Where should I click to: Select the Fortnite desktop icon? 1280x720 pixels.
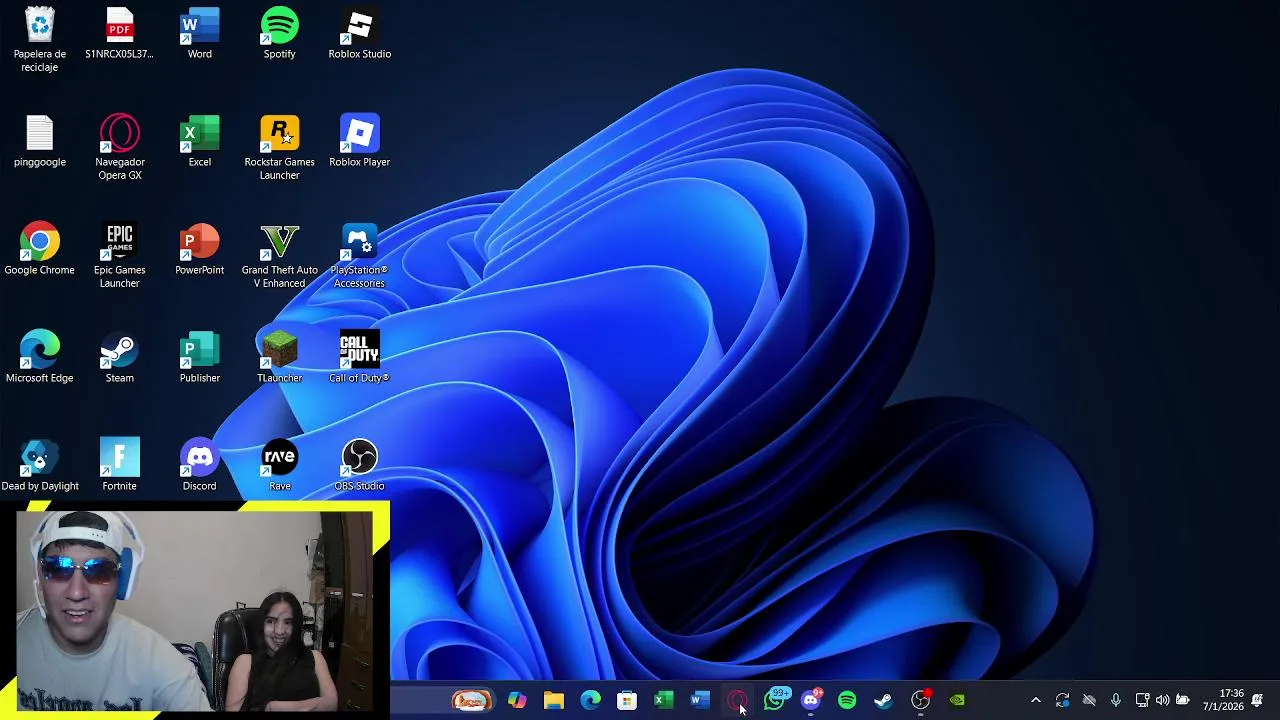point(119,465)
